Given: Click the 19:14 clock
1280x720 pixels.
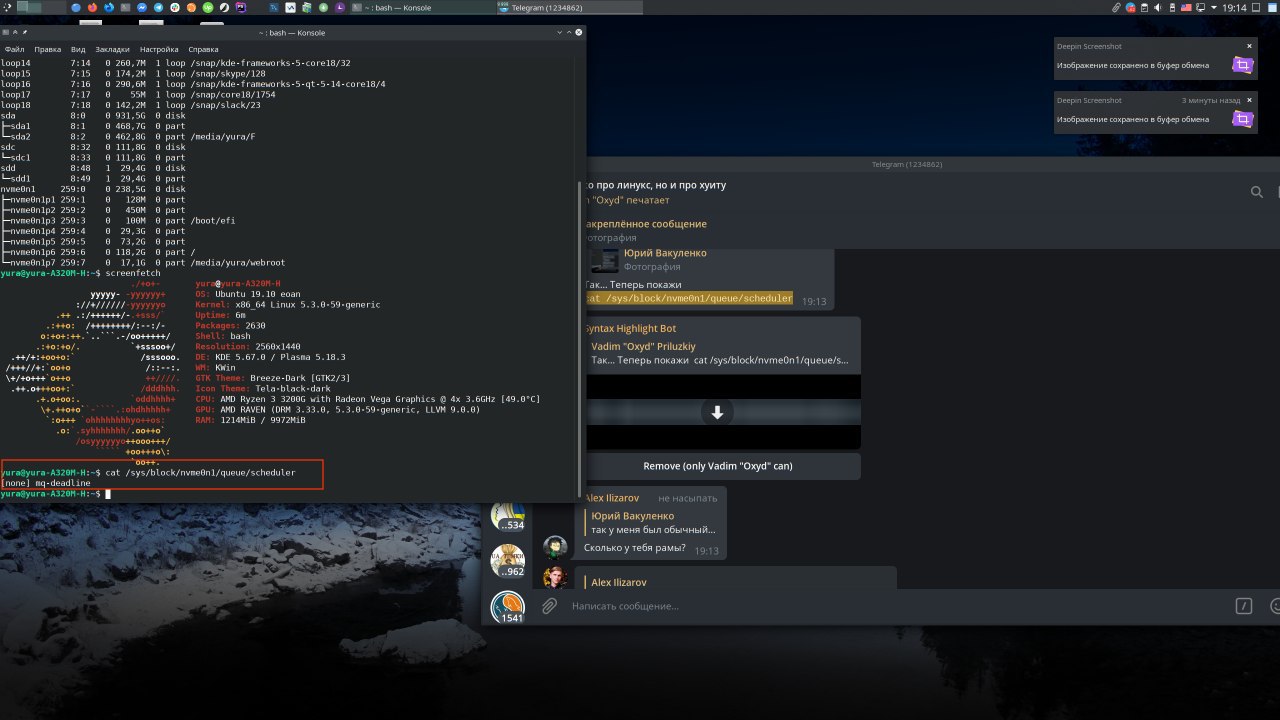Looking at the screenshot, I should [x=1235, y=7].
